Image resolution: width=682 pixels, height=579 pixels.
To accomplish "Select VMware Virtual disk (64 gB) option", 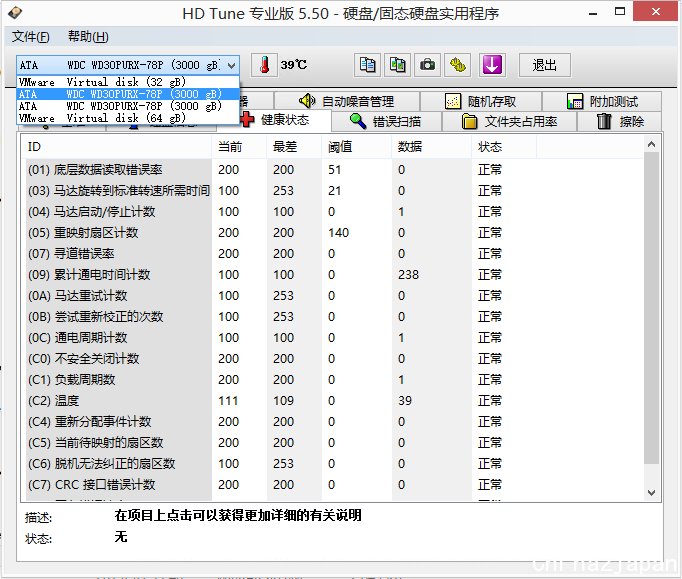I will (x=127, y=118).
